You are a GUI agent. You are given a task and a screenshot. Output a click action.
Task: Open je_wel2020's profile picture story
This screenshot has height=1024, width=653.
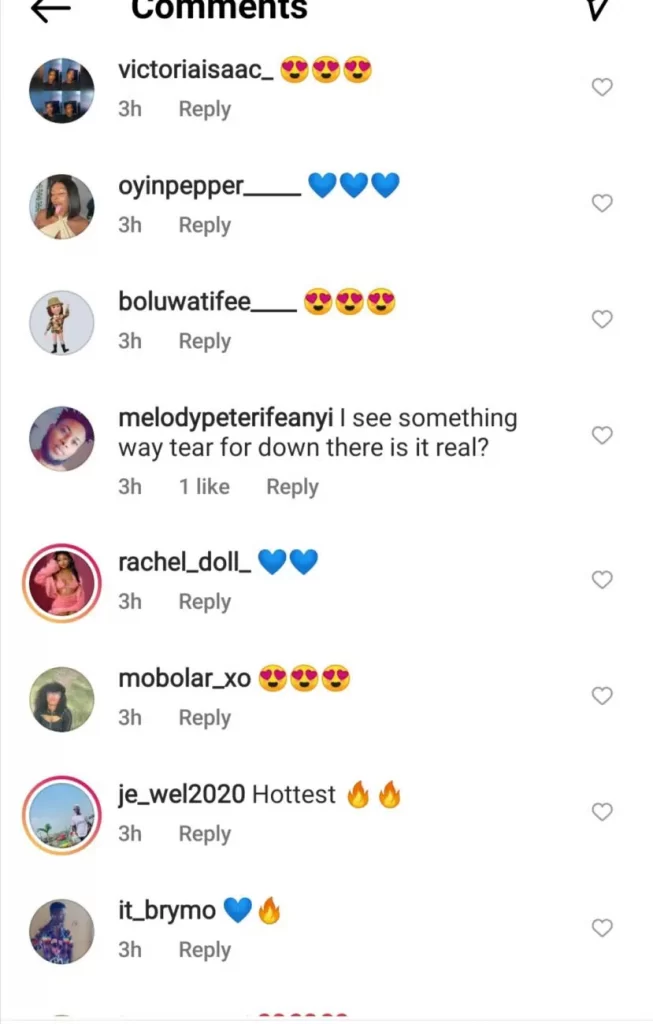(62, 814)
